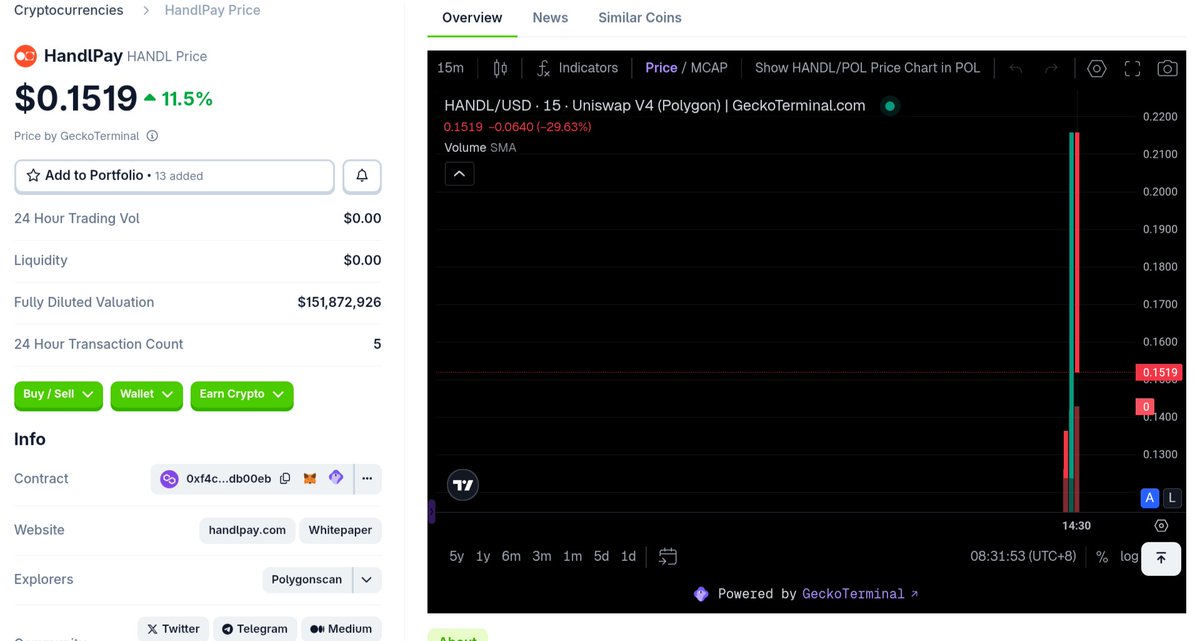This screenshot has width=1200, height=641.
Task: Click the info icon beside GeckoTerminal price
Action: (152, 136)
